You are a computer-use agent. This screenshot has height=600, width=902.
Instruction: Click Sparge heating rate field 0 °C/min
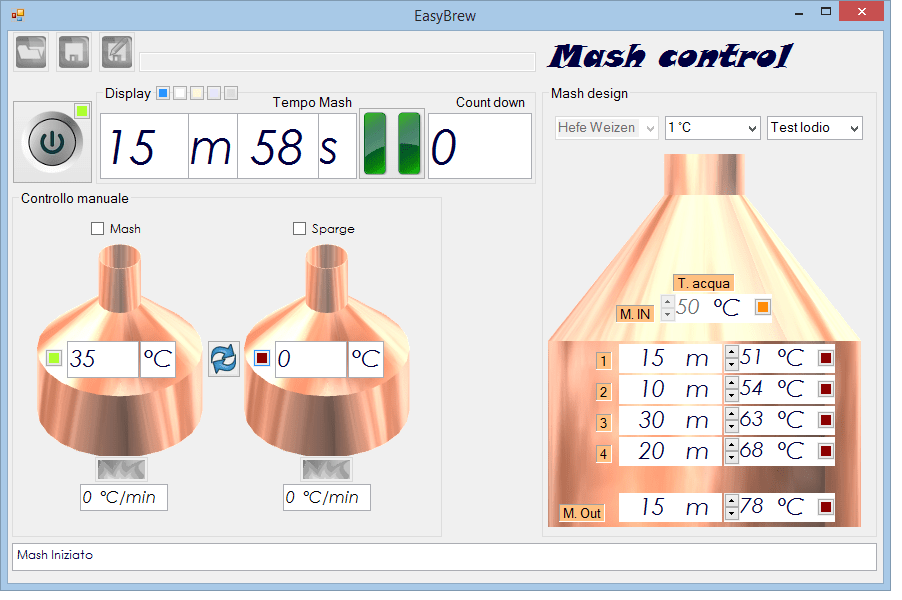click(x=327, y=497)
